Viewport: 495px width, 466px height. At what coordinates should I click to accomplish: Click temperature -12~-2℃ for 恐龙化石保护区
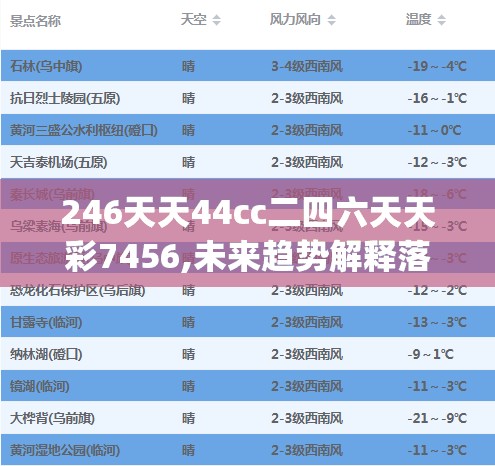click(437, 290)
